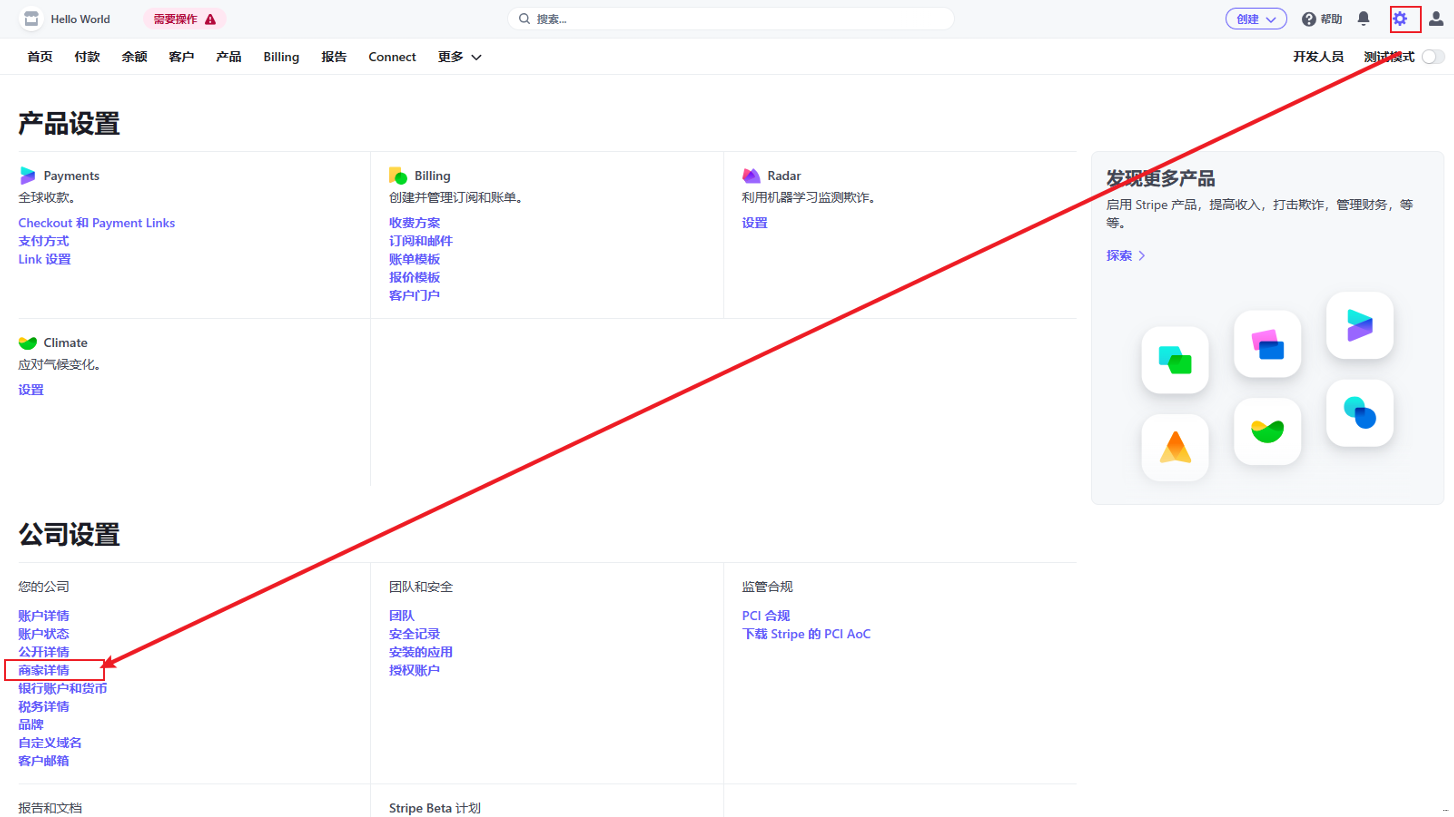
Task: Click the Radar product icon
Action: point(751,176)
